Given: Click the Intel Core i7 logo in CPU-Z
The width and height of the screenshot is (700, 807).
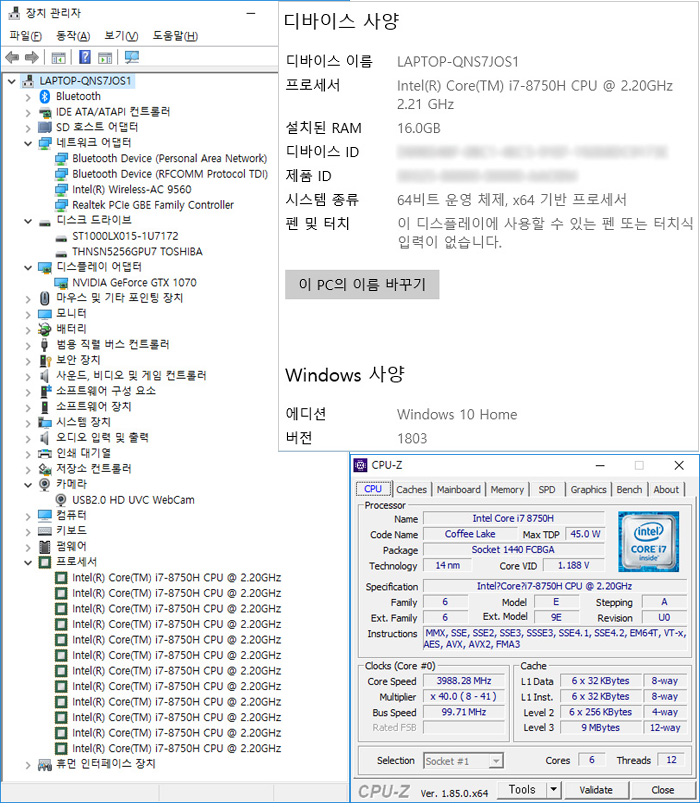Looking at the screenshot, I should (x=648, y=542).
